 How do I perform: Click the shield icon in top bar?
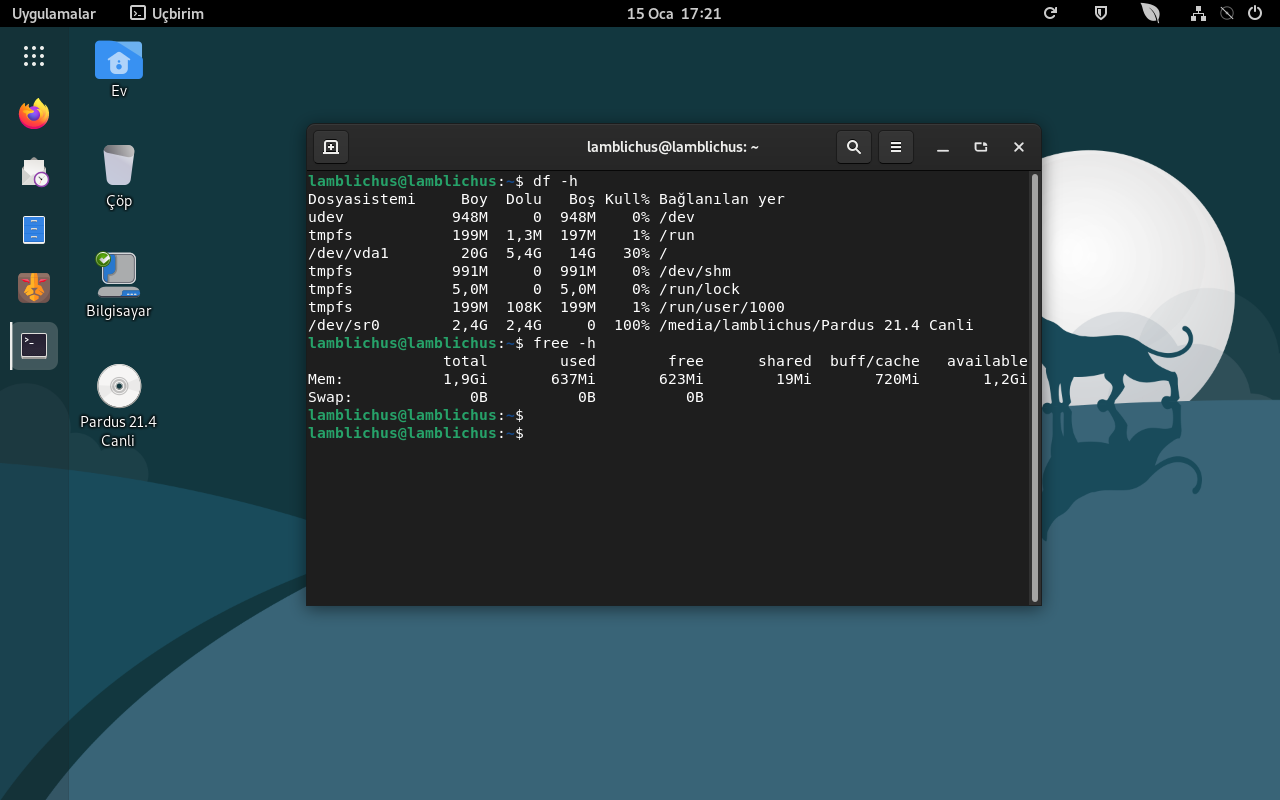click(1101, 13)
